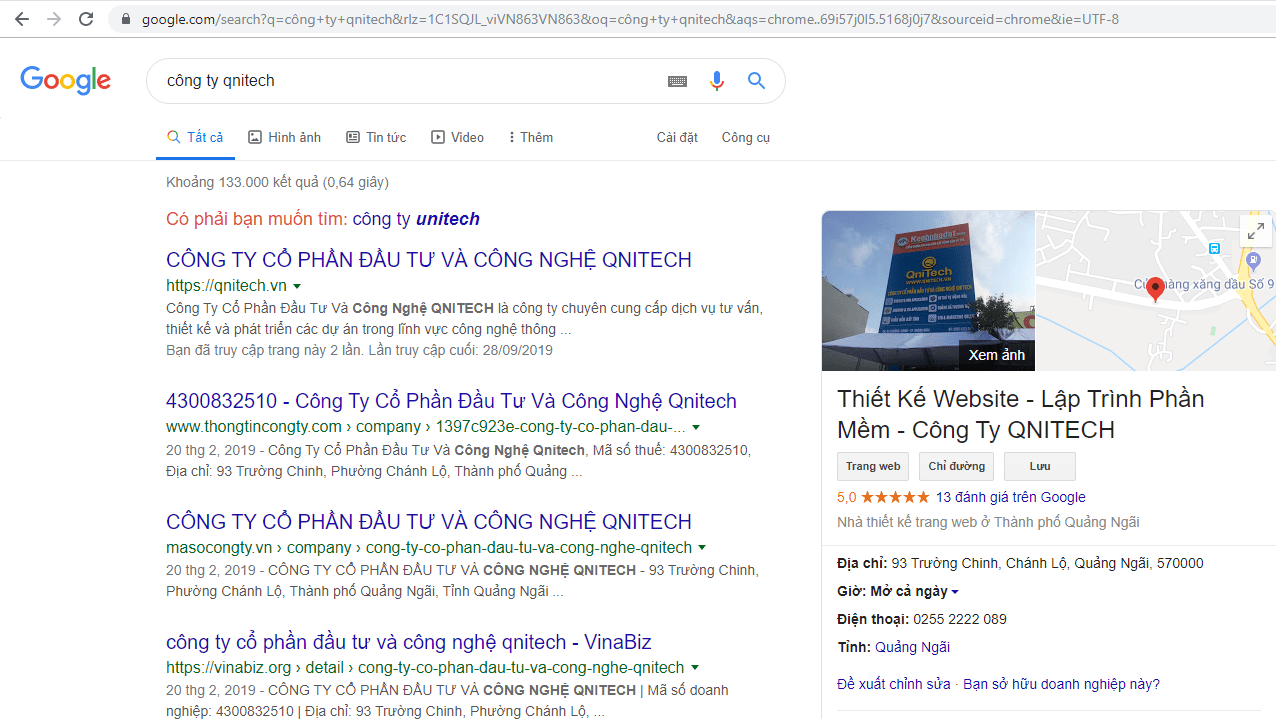Open dropdown arrow next to qnitech.vn URL

point(297,287)
